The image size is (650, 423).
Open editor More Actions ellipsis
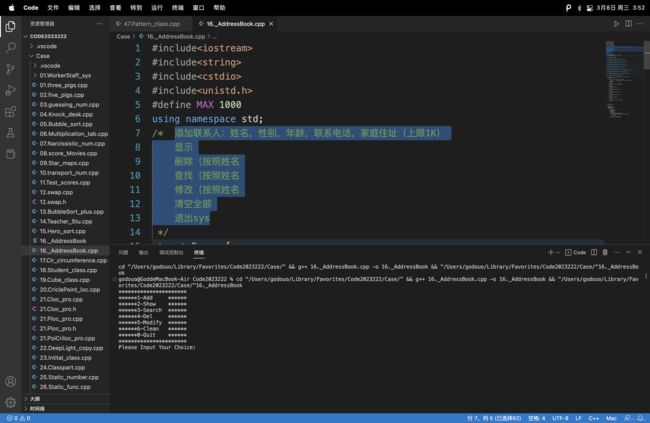[x=640, y=24]
